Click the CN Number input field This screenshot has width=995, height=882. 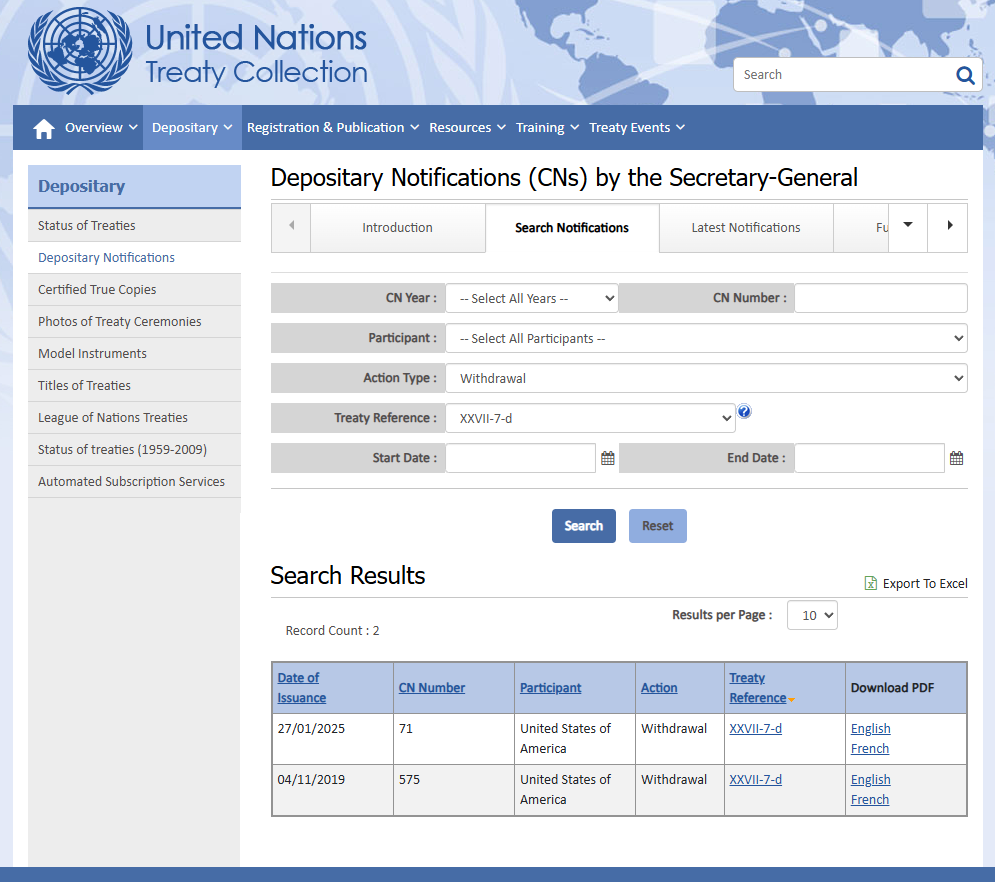tap(880, 298)
